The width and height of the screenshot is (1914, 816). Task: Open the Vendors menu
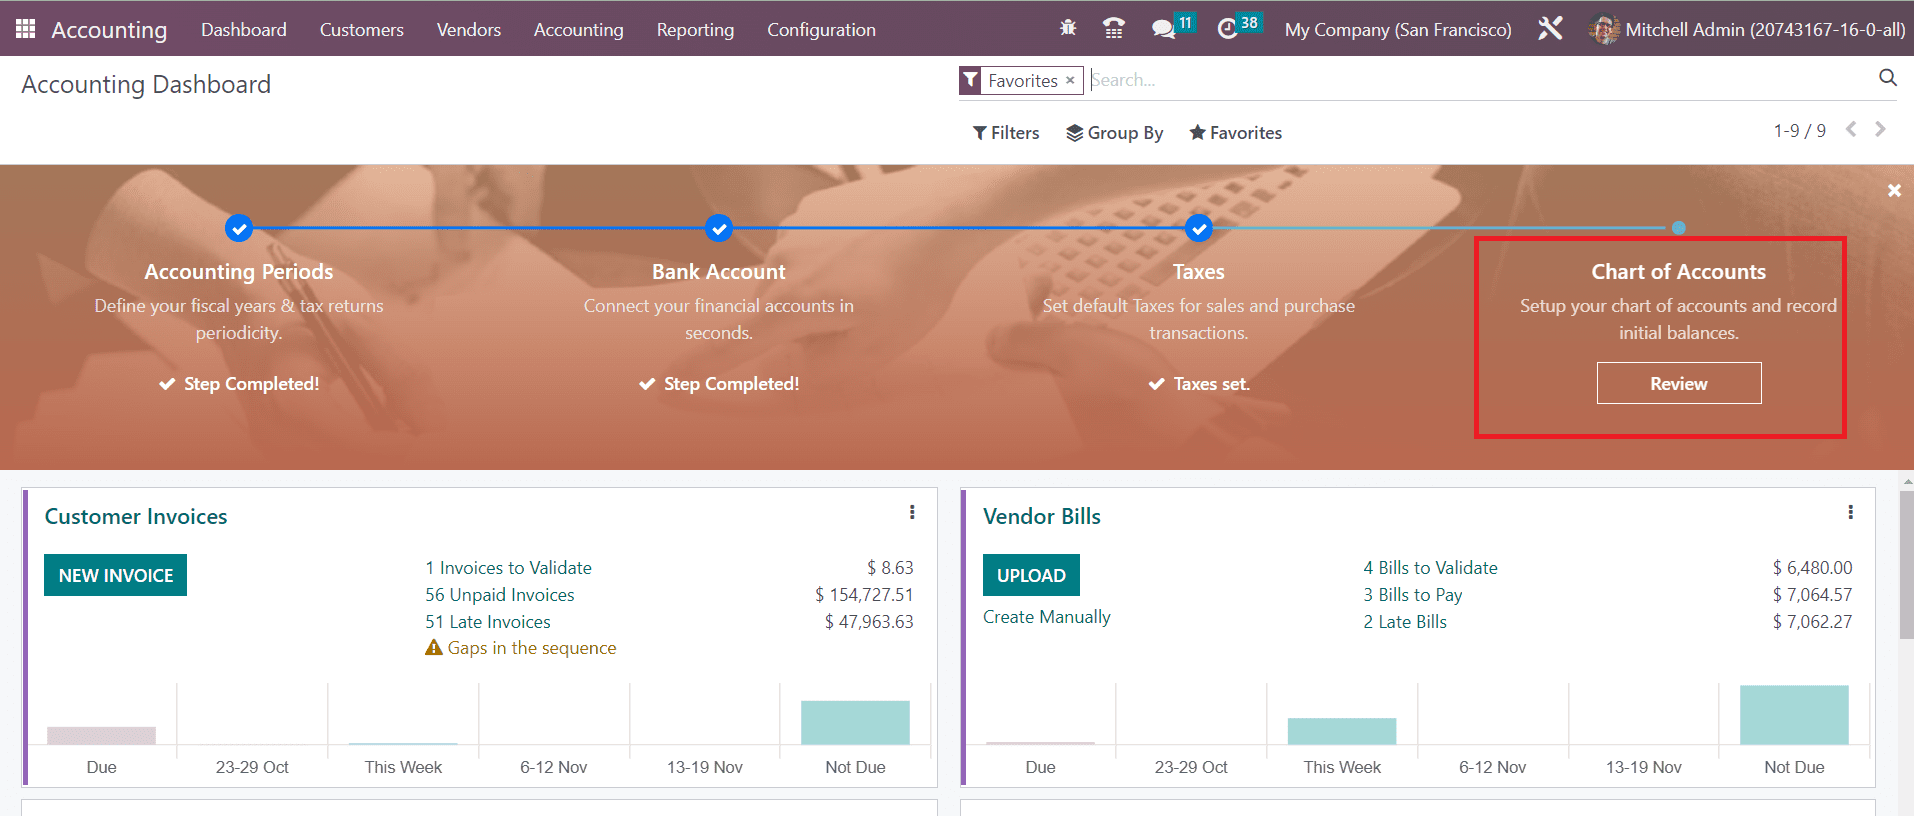(x=469, y=30)
